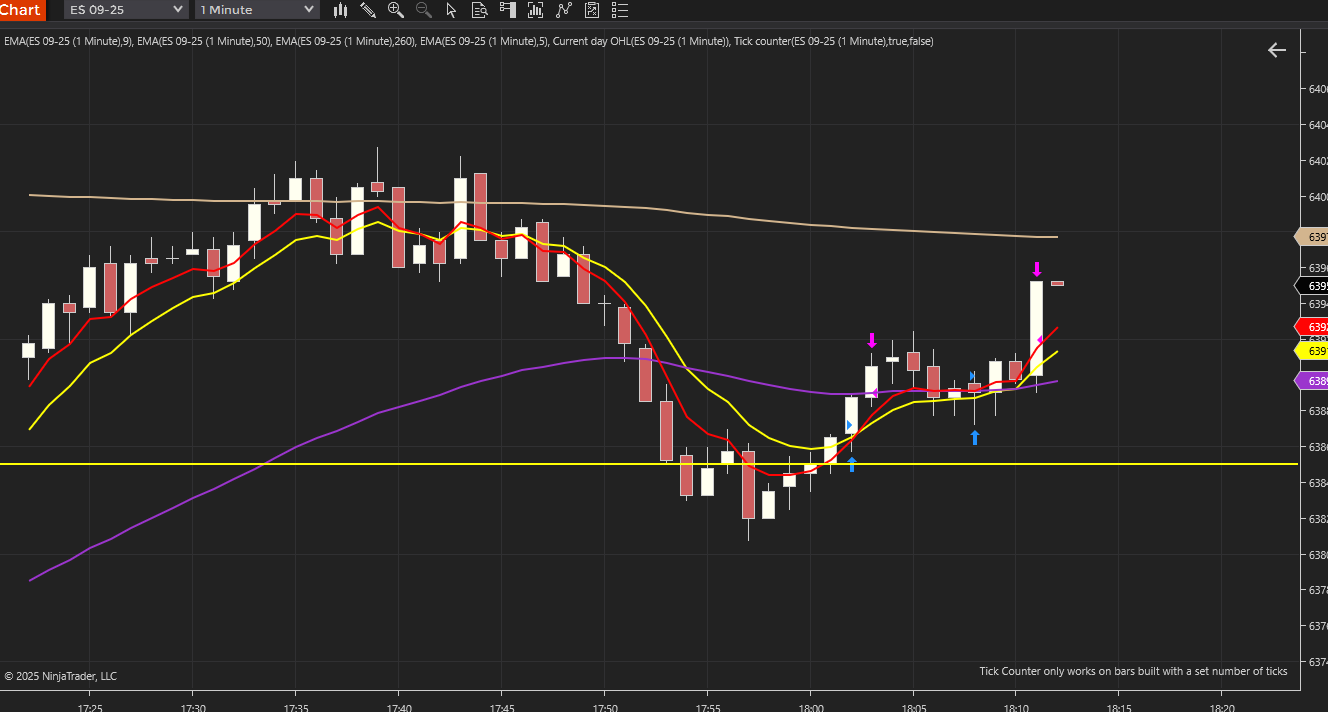Click the 18:10 time axis label
This screenshot has height=712, width=1328.
click(1016, 707)
